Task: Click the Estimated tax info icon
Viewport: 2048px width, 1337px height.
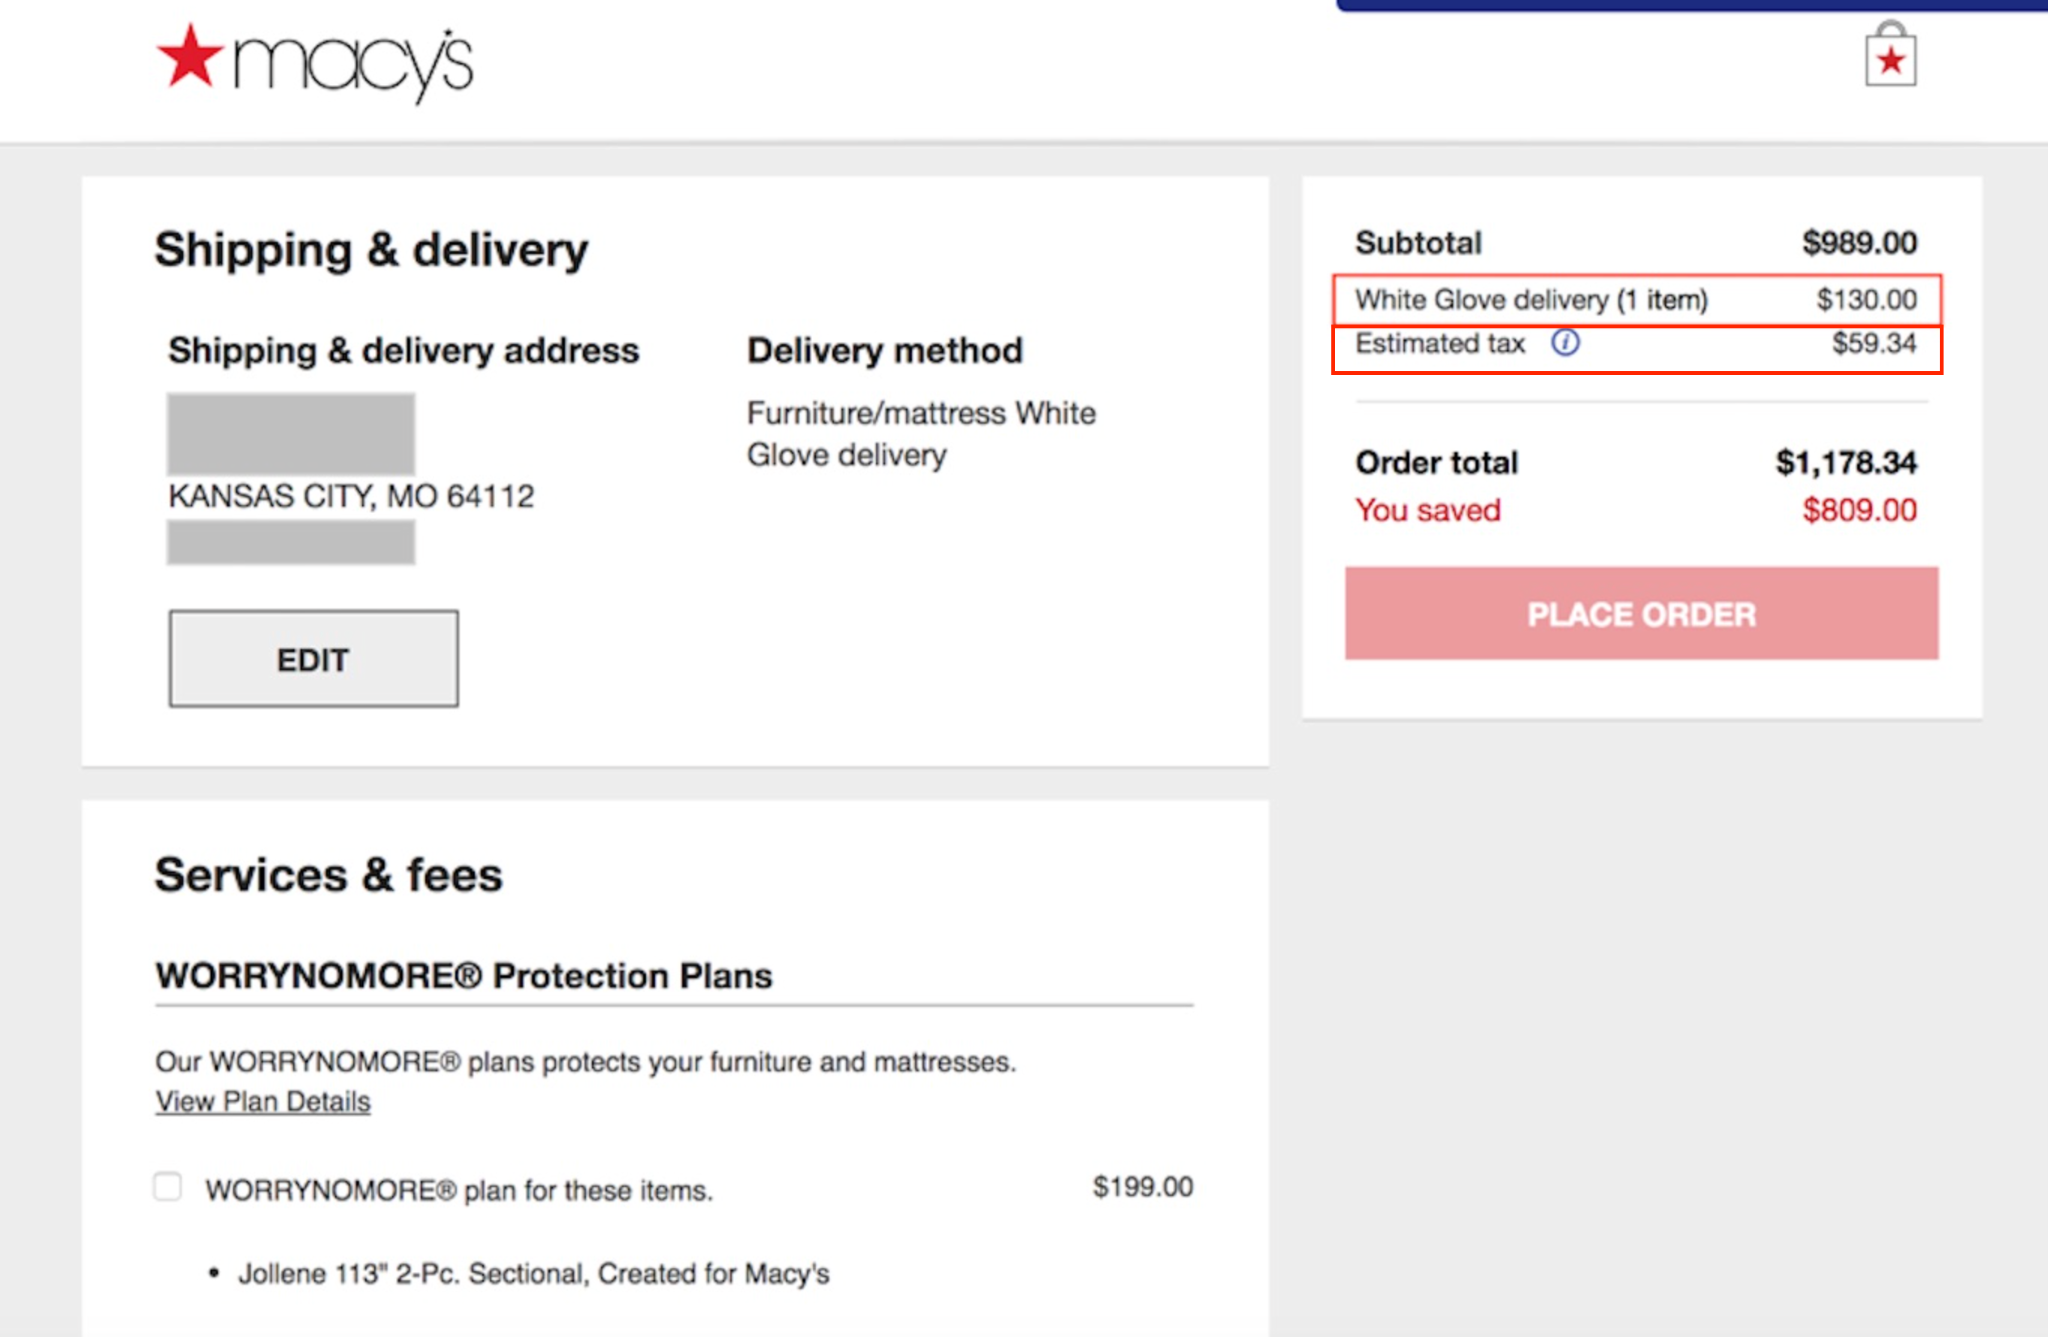Action: (x=1565, y=343)
